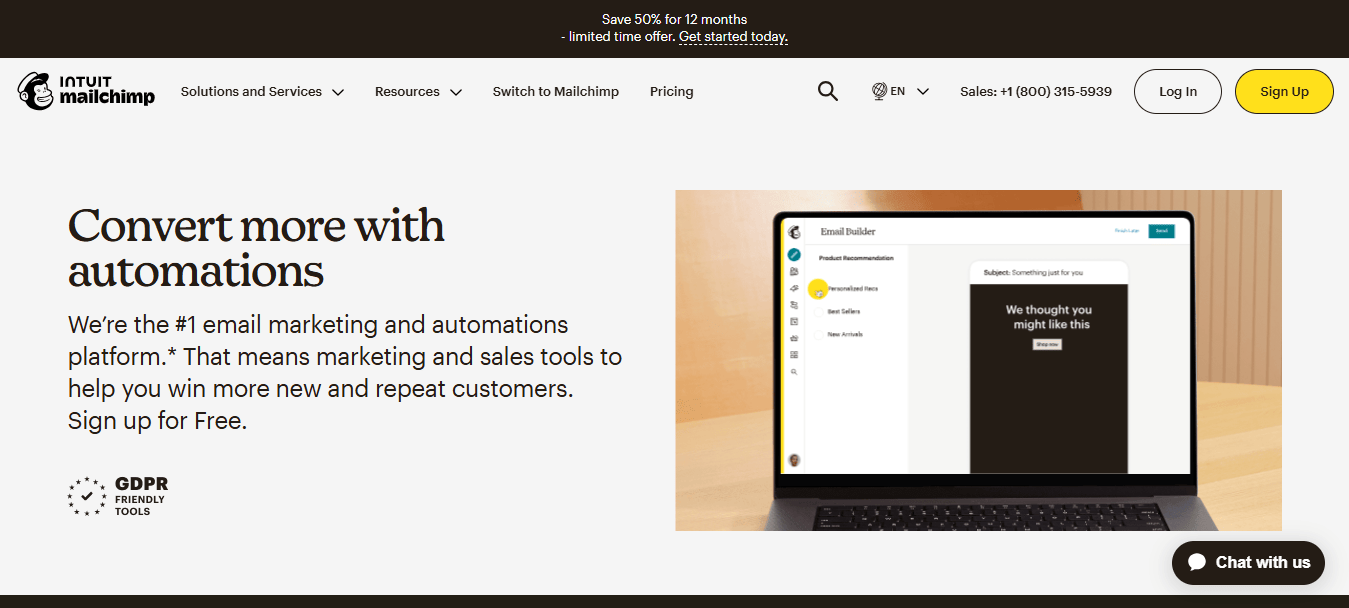
Task: Click the Intuit Mailchimp logo
Action: click(86, 91)
